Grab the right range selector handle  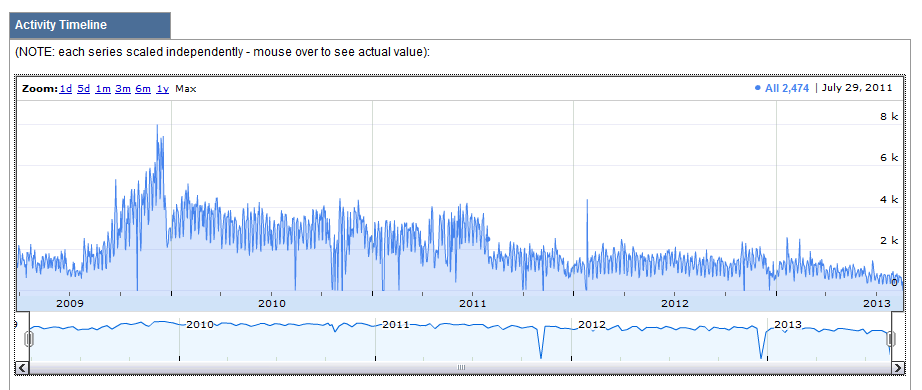(x=891, y=339)
